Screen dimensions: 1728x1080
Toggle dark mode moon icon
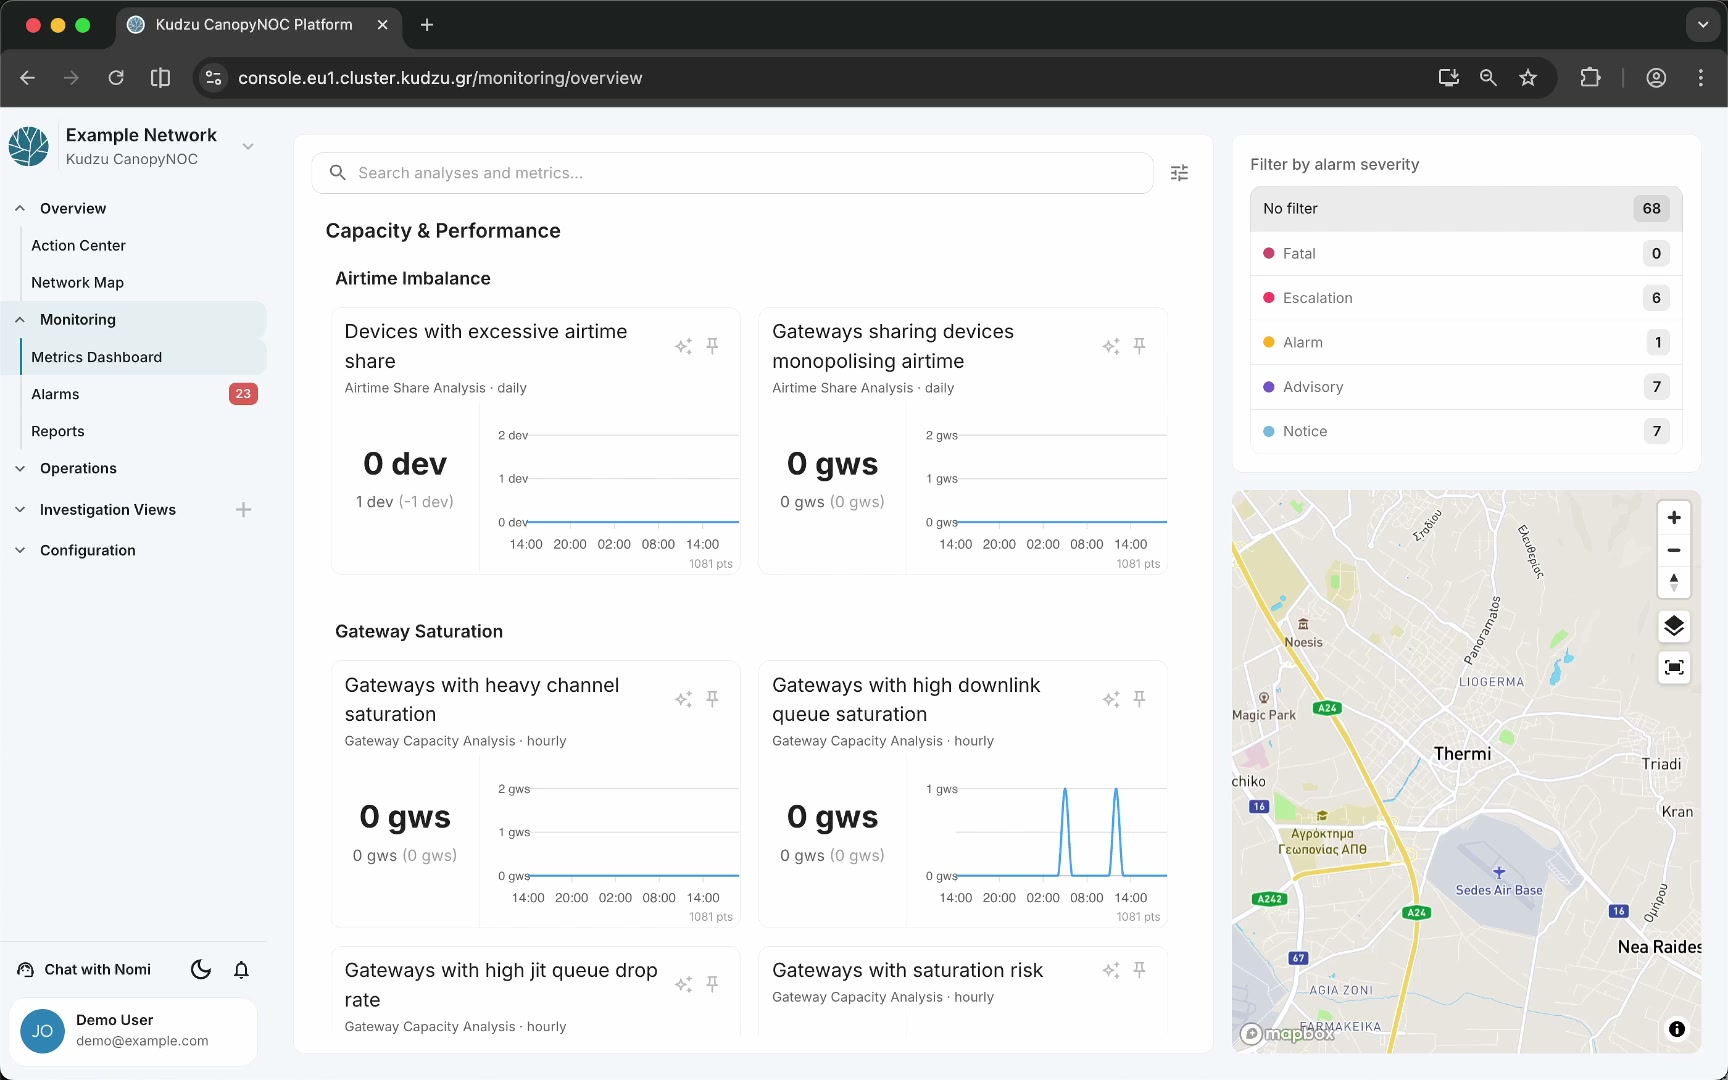coord(201,970)
